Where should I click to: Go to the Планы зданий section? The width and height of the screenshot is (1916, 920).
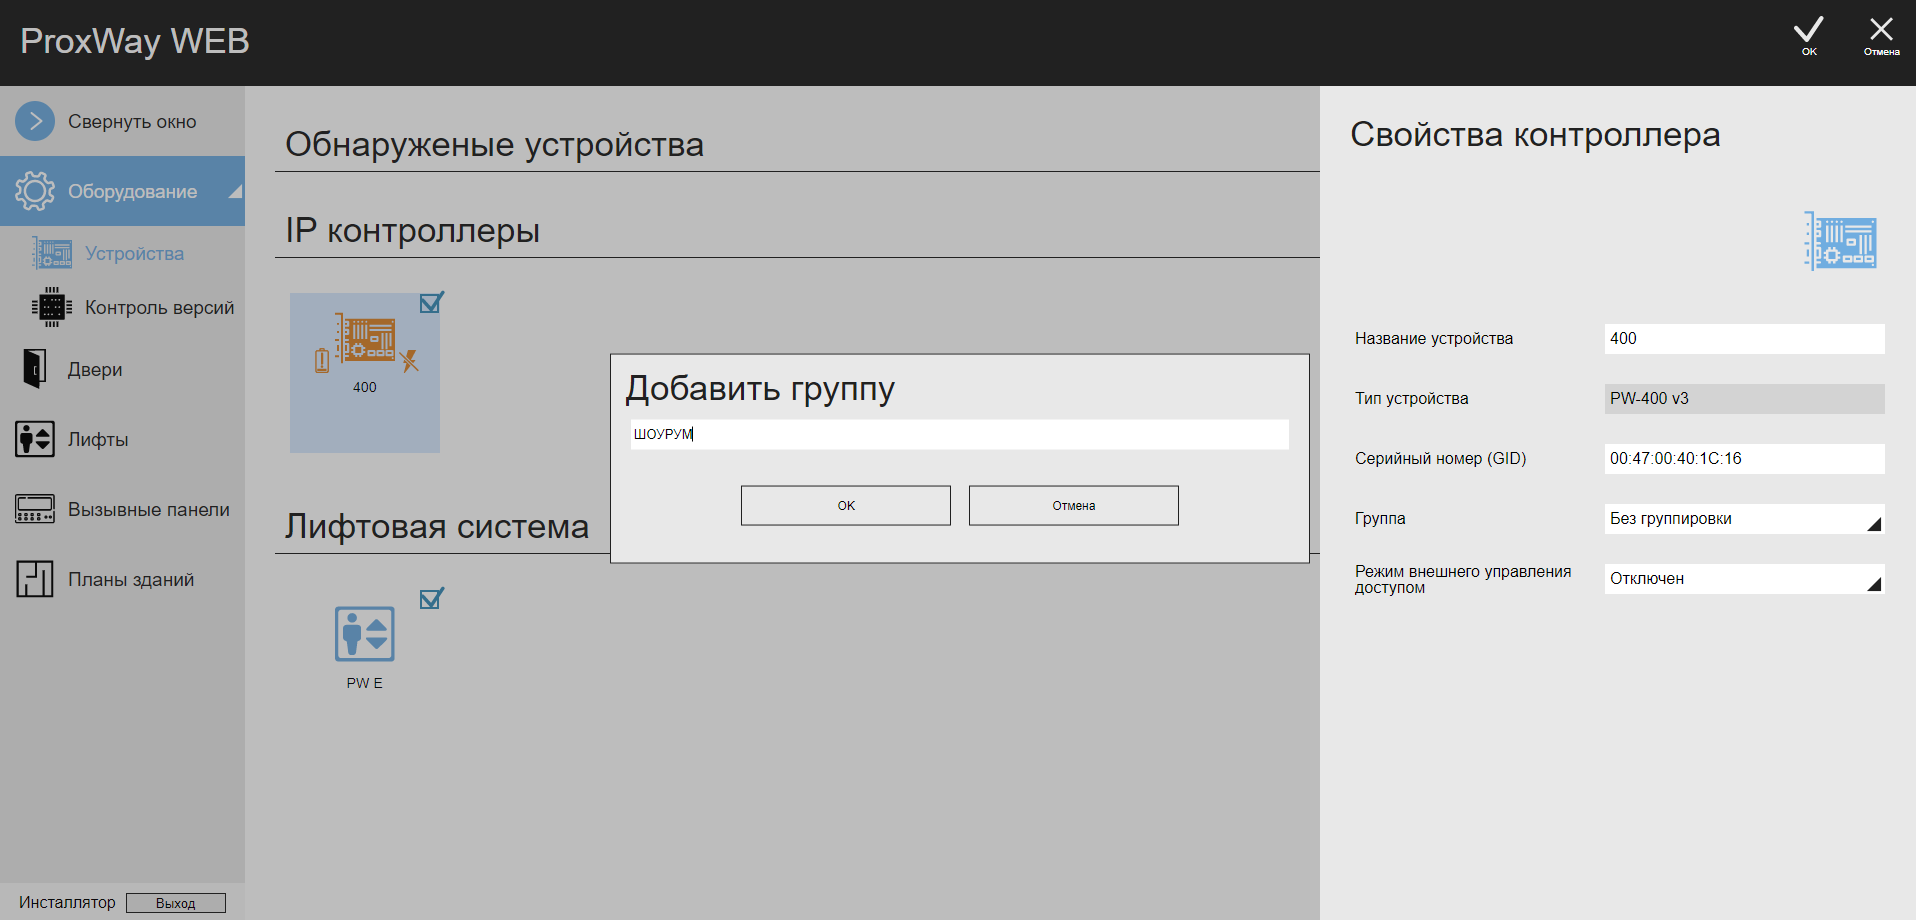(131, 579)
